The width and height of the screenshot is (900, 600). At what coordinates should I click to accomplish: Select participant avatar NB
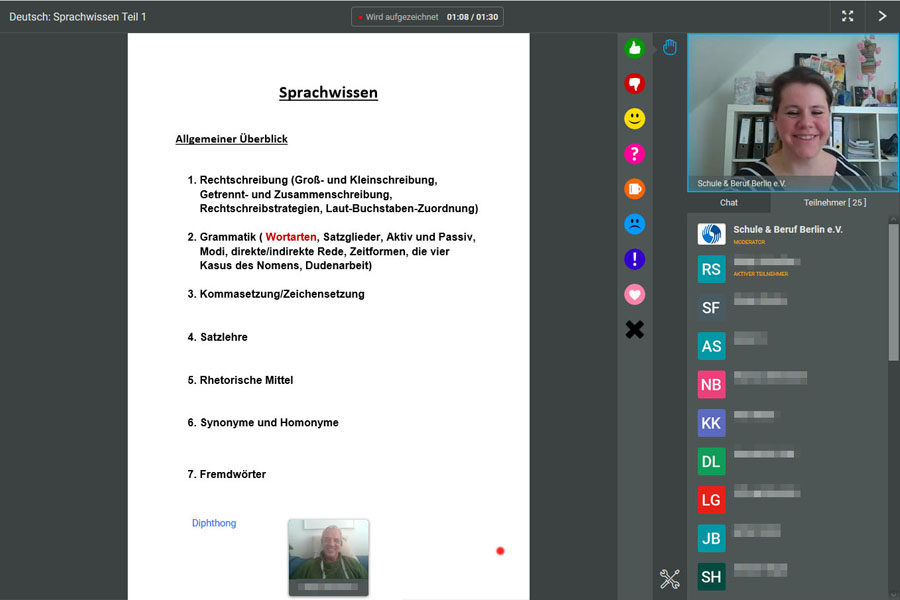pyautogui.click(x=711, y=385)
